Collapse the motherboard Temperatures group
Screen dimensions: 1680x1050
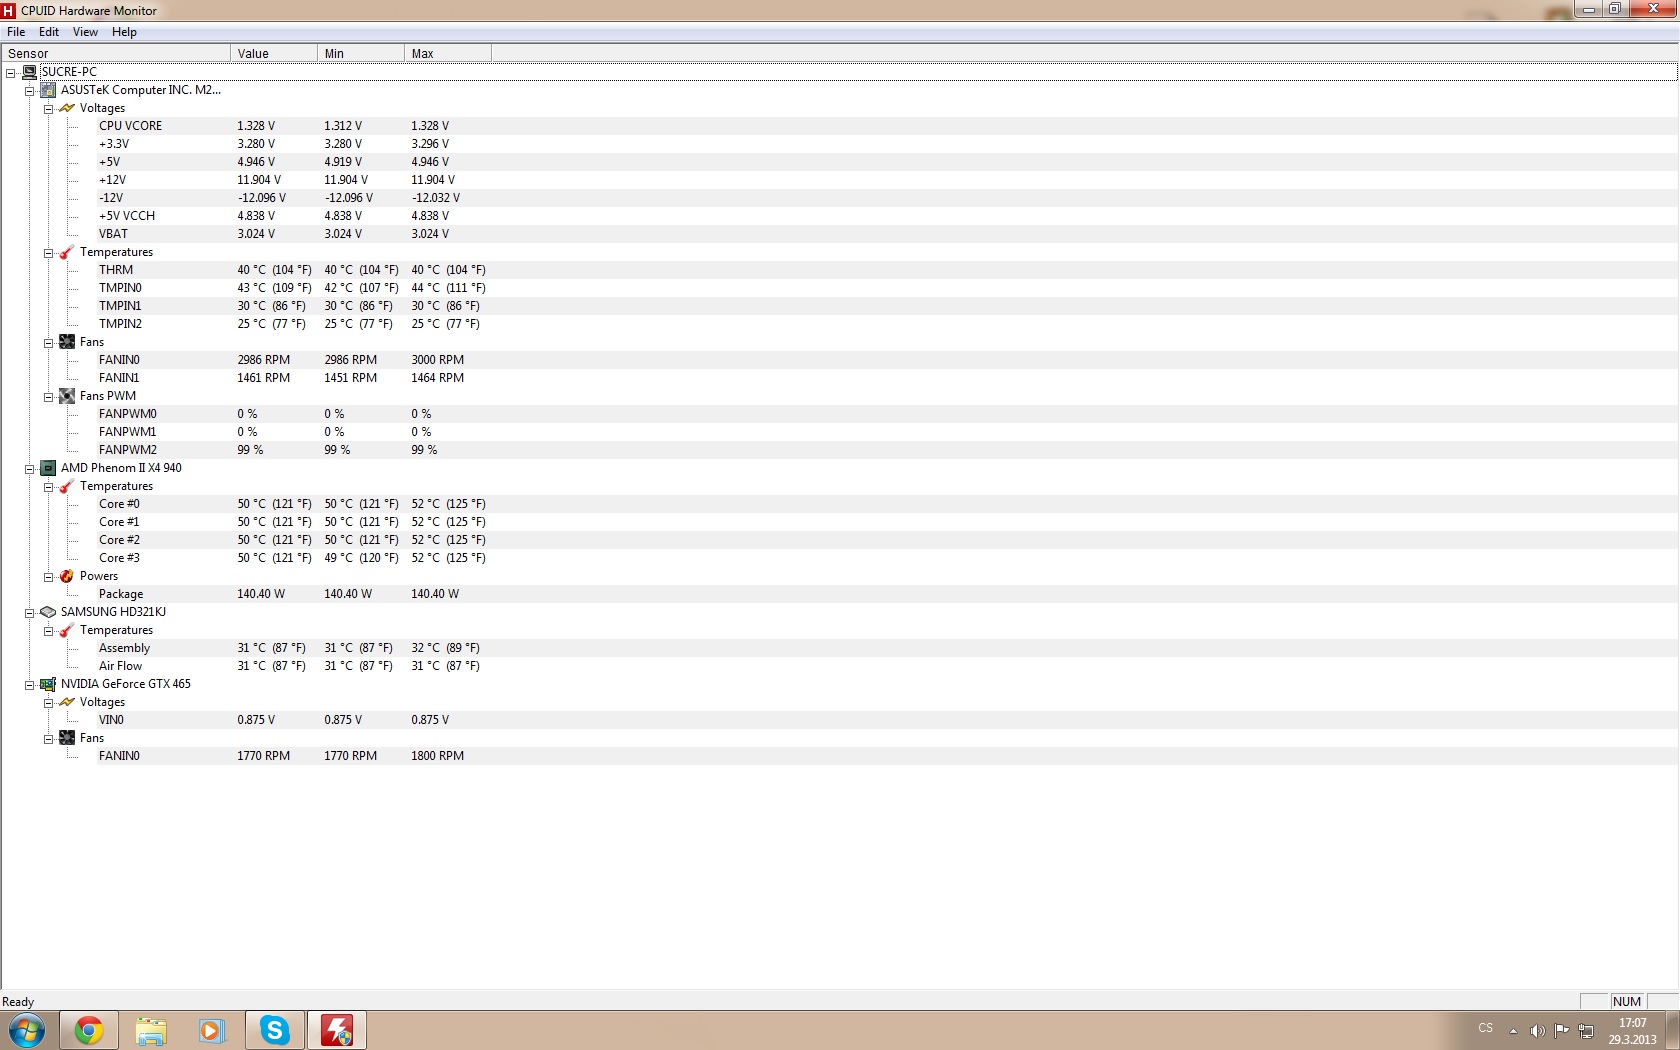coord(48,253)
